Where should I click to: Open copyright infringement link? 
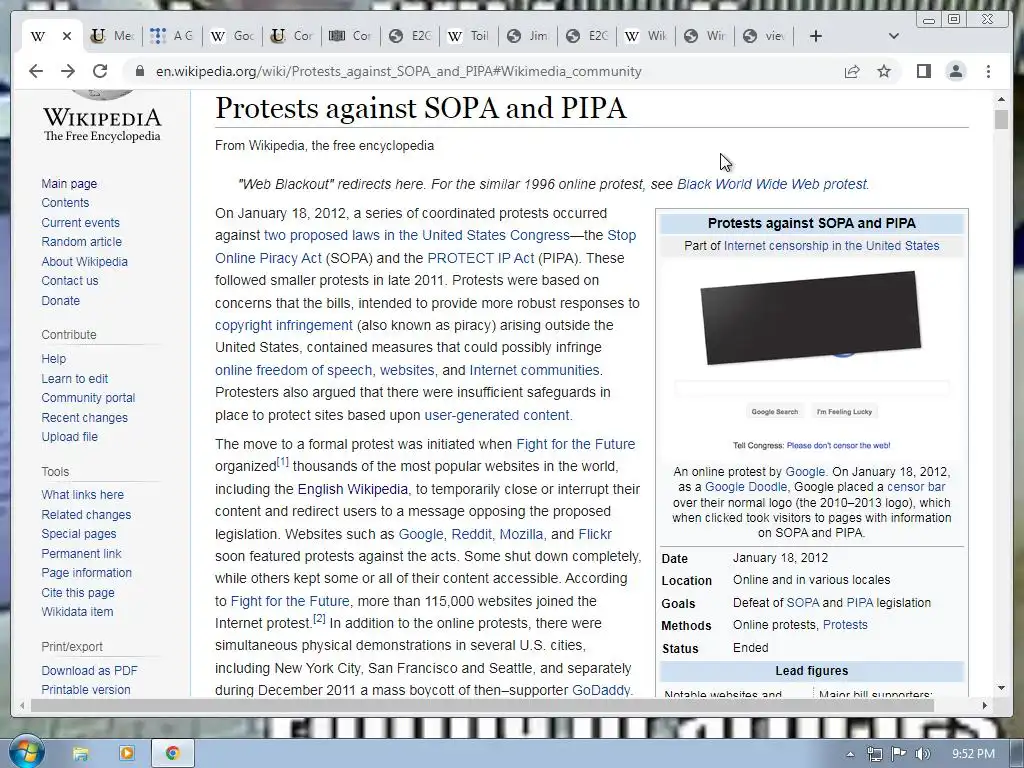(283, 325)
